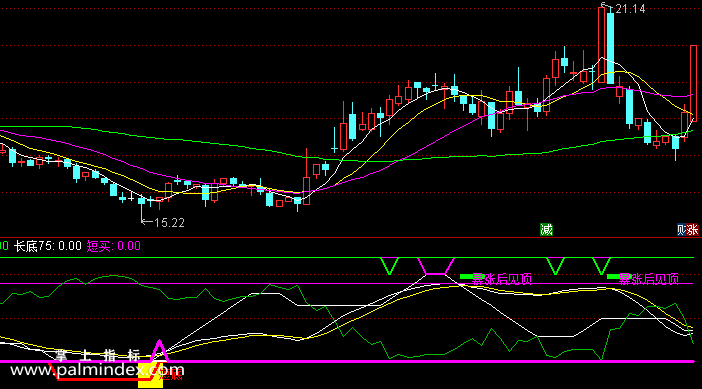Click the last red candle on the chart
This screenshot has width=702, height=389.
693,83
